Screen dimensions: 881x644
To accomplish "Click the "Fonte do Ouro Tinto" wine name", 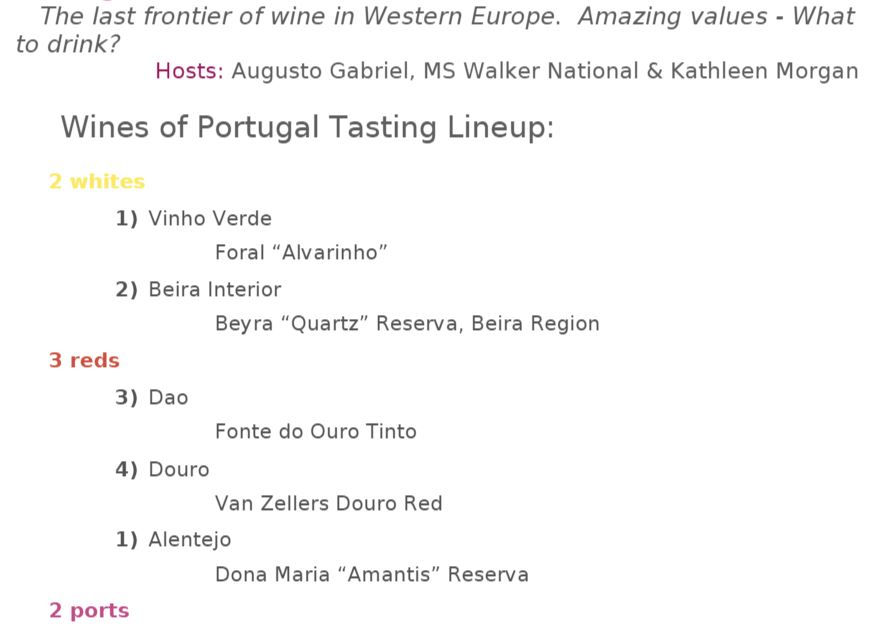I will [x=315, y=432].
